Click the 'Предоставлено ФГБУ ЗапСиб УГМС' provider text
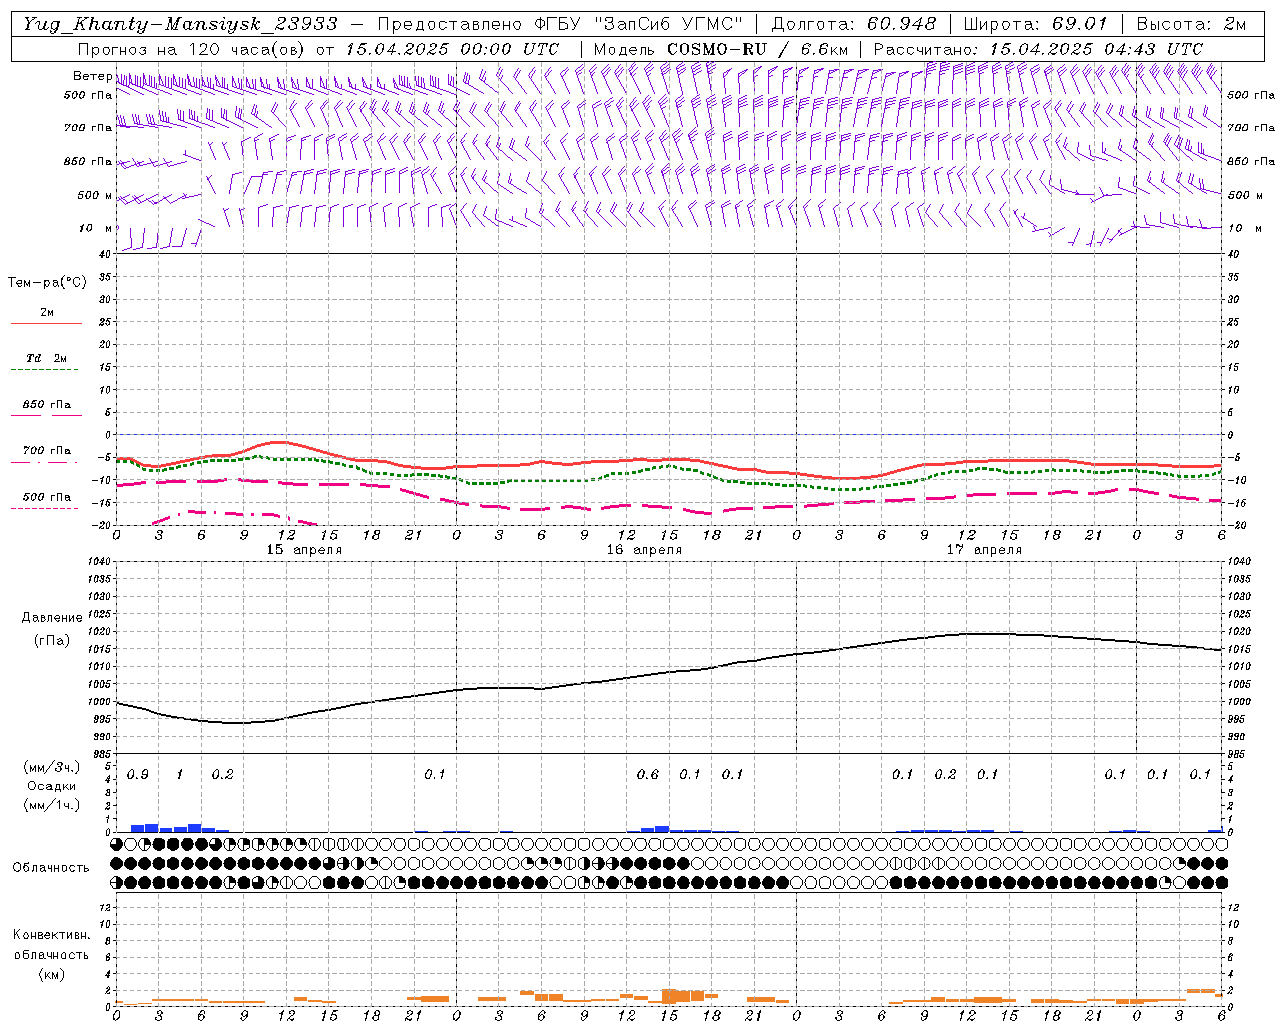 [x=560, y=24]
